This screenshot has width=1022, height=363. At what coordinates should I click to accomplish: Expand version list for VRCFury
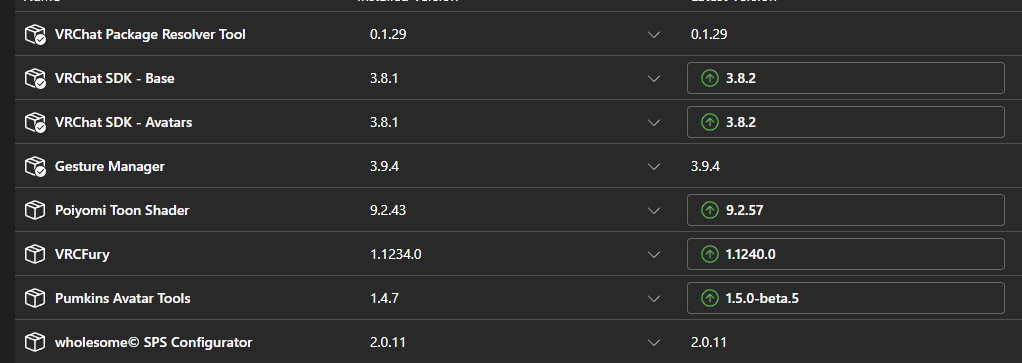[654, 255]
